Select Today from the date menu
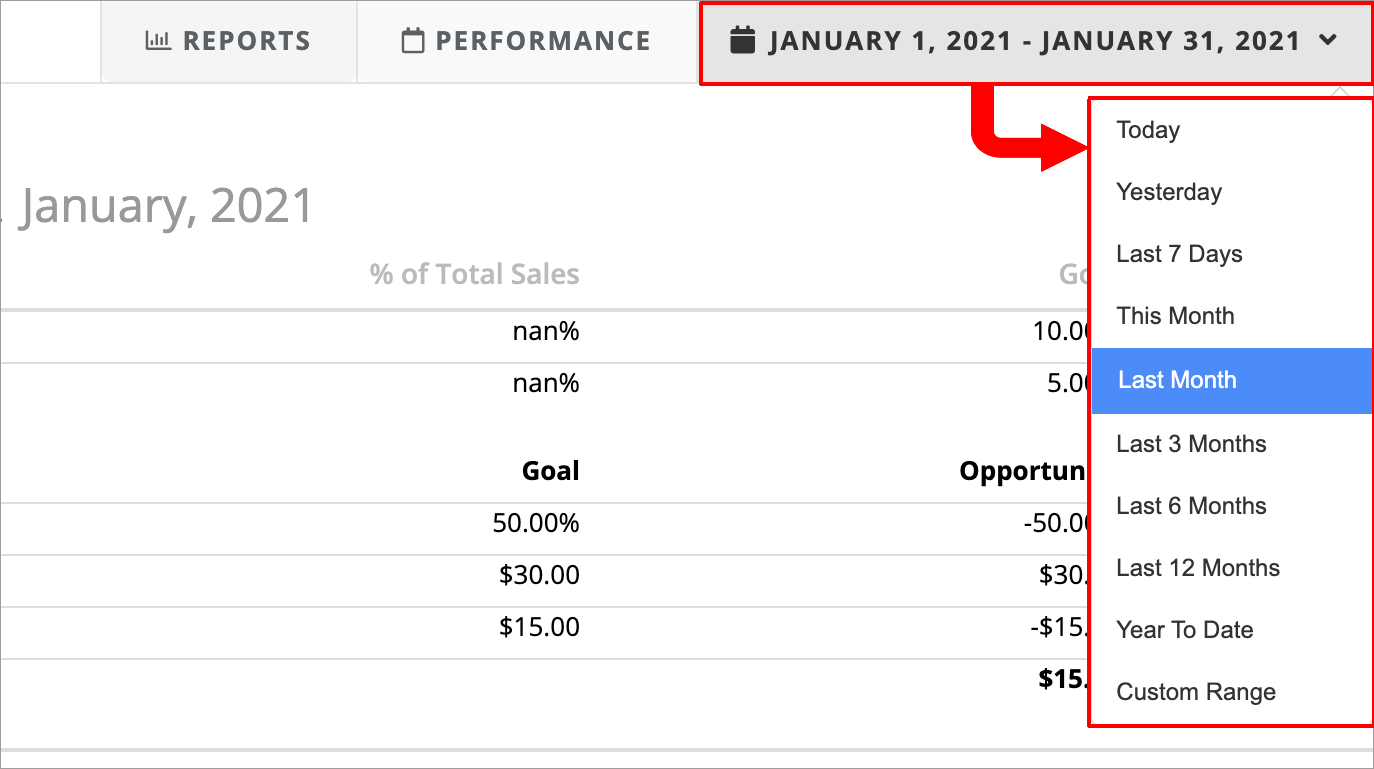This screenshot has width=1374, height=769. (x=1147, y=129)
